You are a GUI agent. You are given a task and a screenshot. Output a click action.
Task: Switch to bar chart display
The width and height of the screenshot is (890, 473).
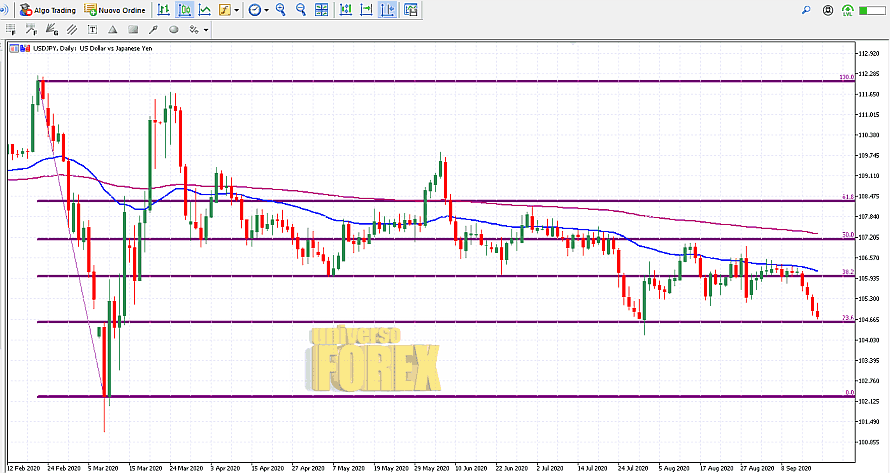click(x=164, y=10)
